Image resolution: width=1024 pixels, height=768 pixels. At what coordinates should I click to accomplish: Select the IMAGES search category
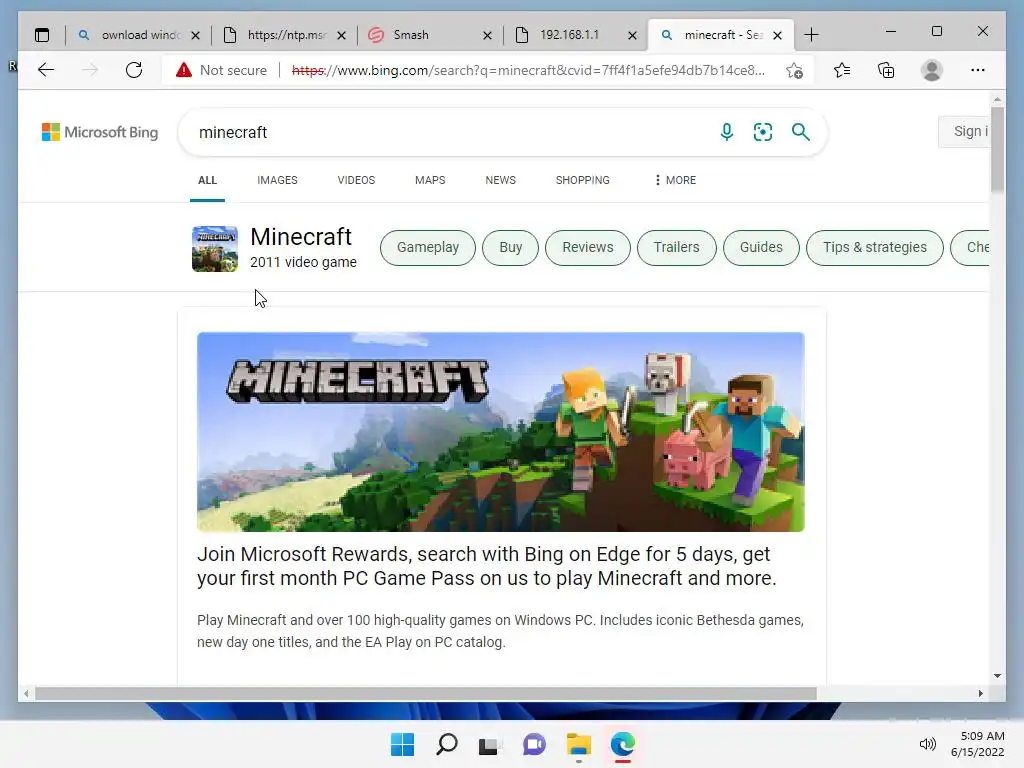pos(277,180)
